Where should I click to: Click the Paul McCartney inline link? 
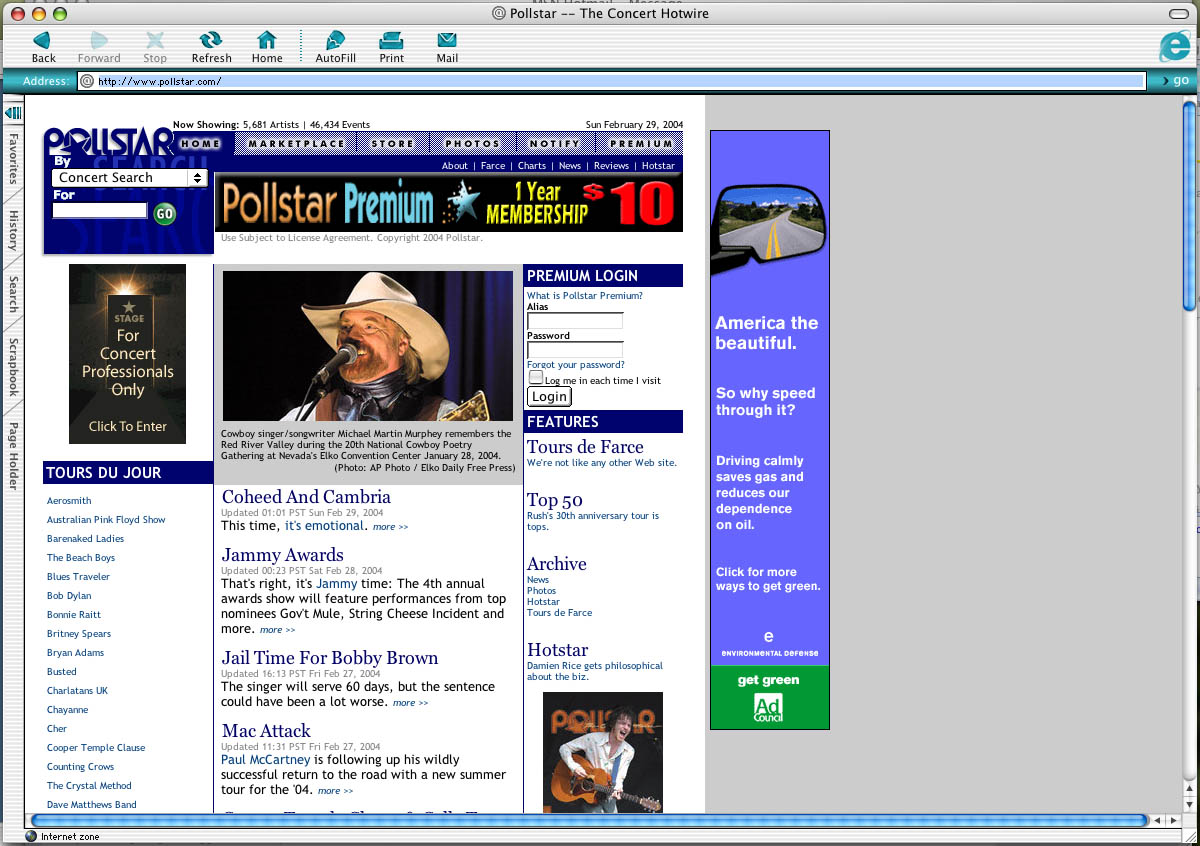[266, 760]
